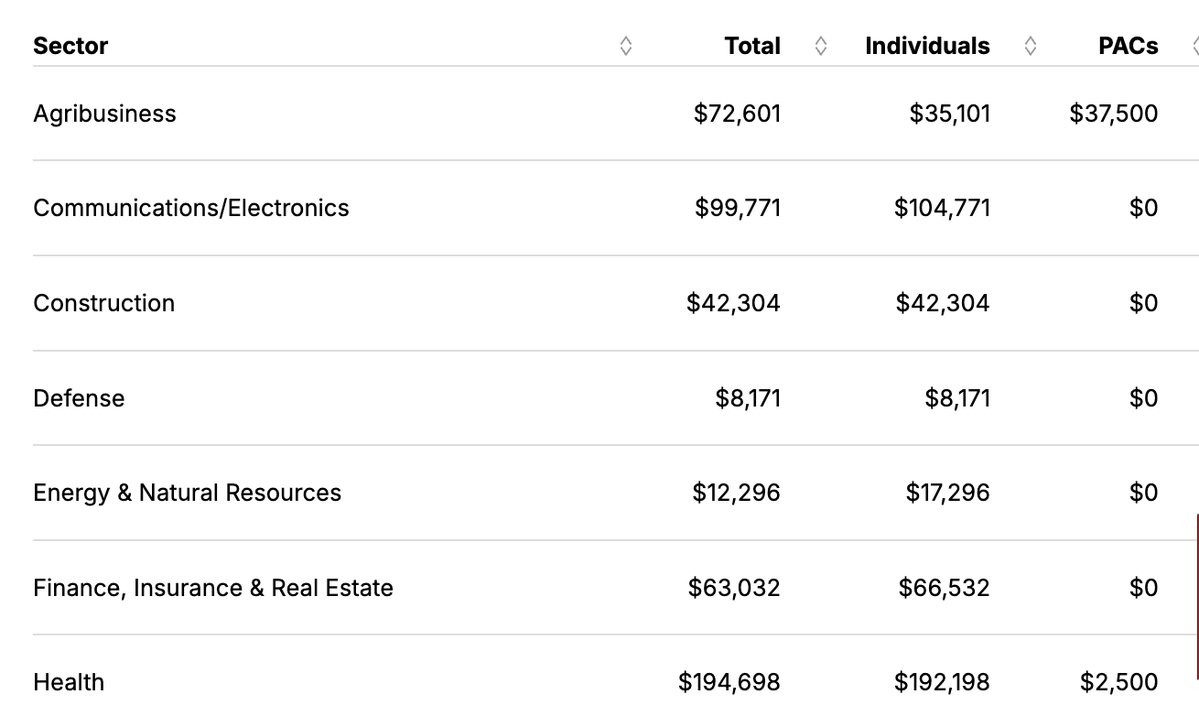The width and height of the screenshot is (1199, 716).
Task: Click the sort arrows beside the Individuals header
Action: coord(1031,46)
